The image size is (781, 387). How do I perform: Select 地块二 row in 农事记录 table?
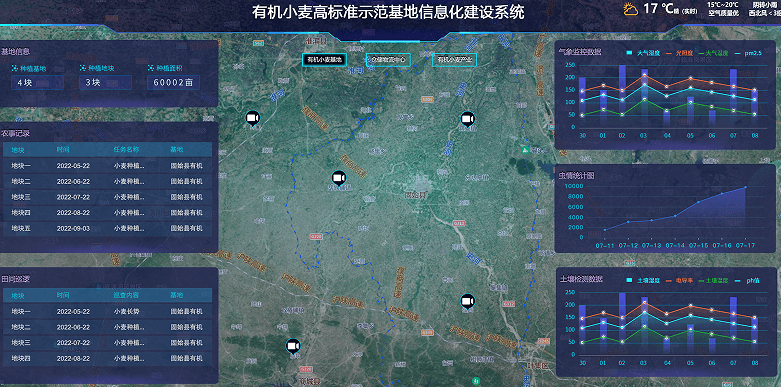[108, 181]
